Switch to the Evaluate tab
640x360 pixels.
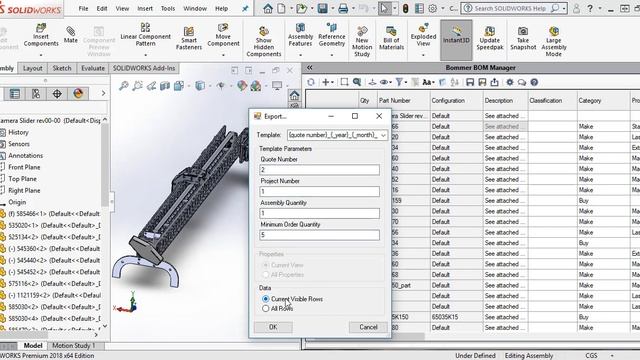93,68
